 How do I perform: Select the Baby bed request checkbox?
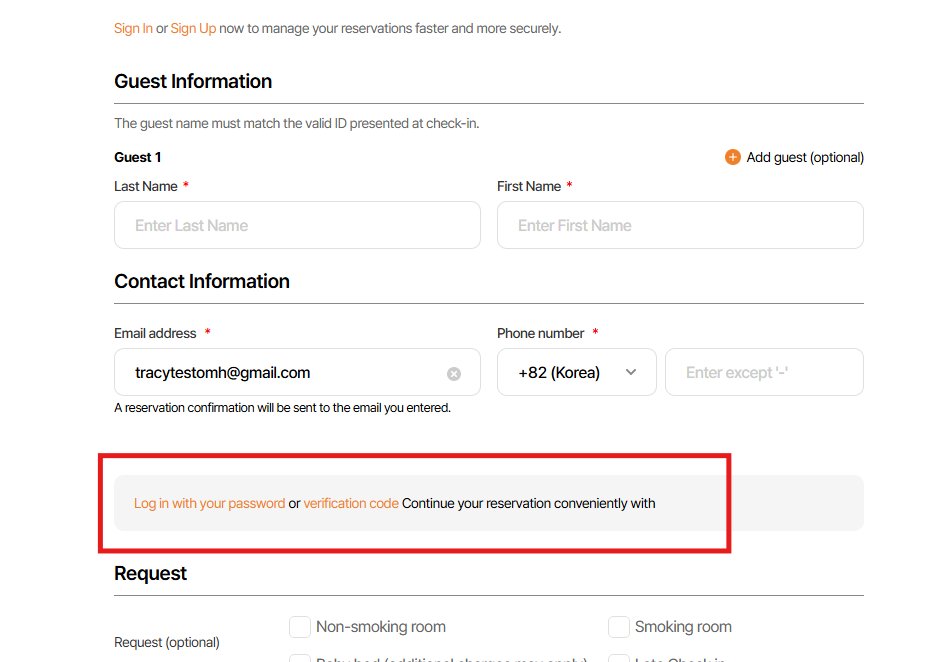coord(300,659)
